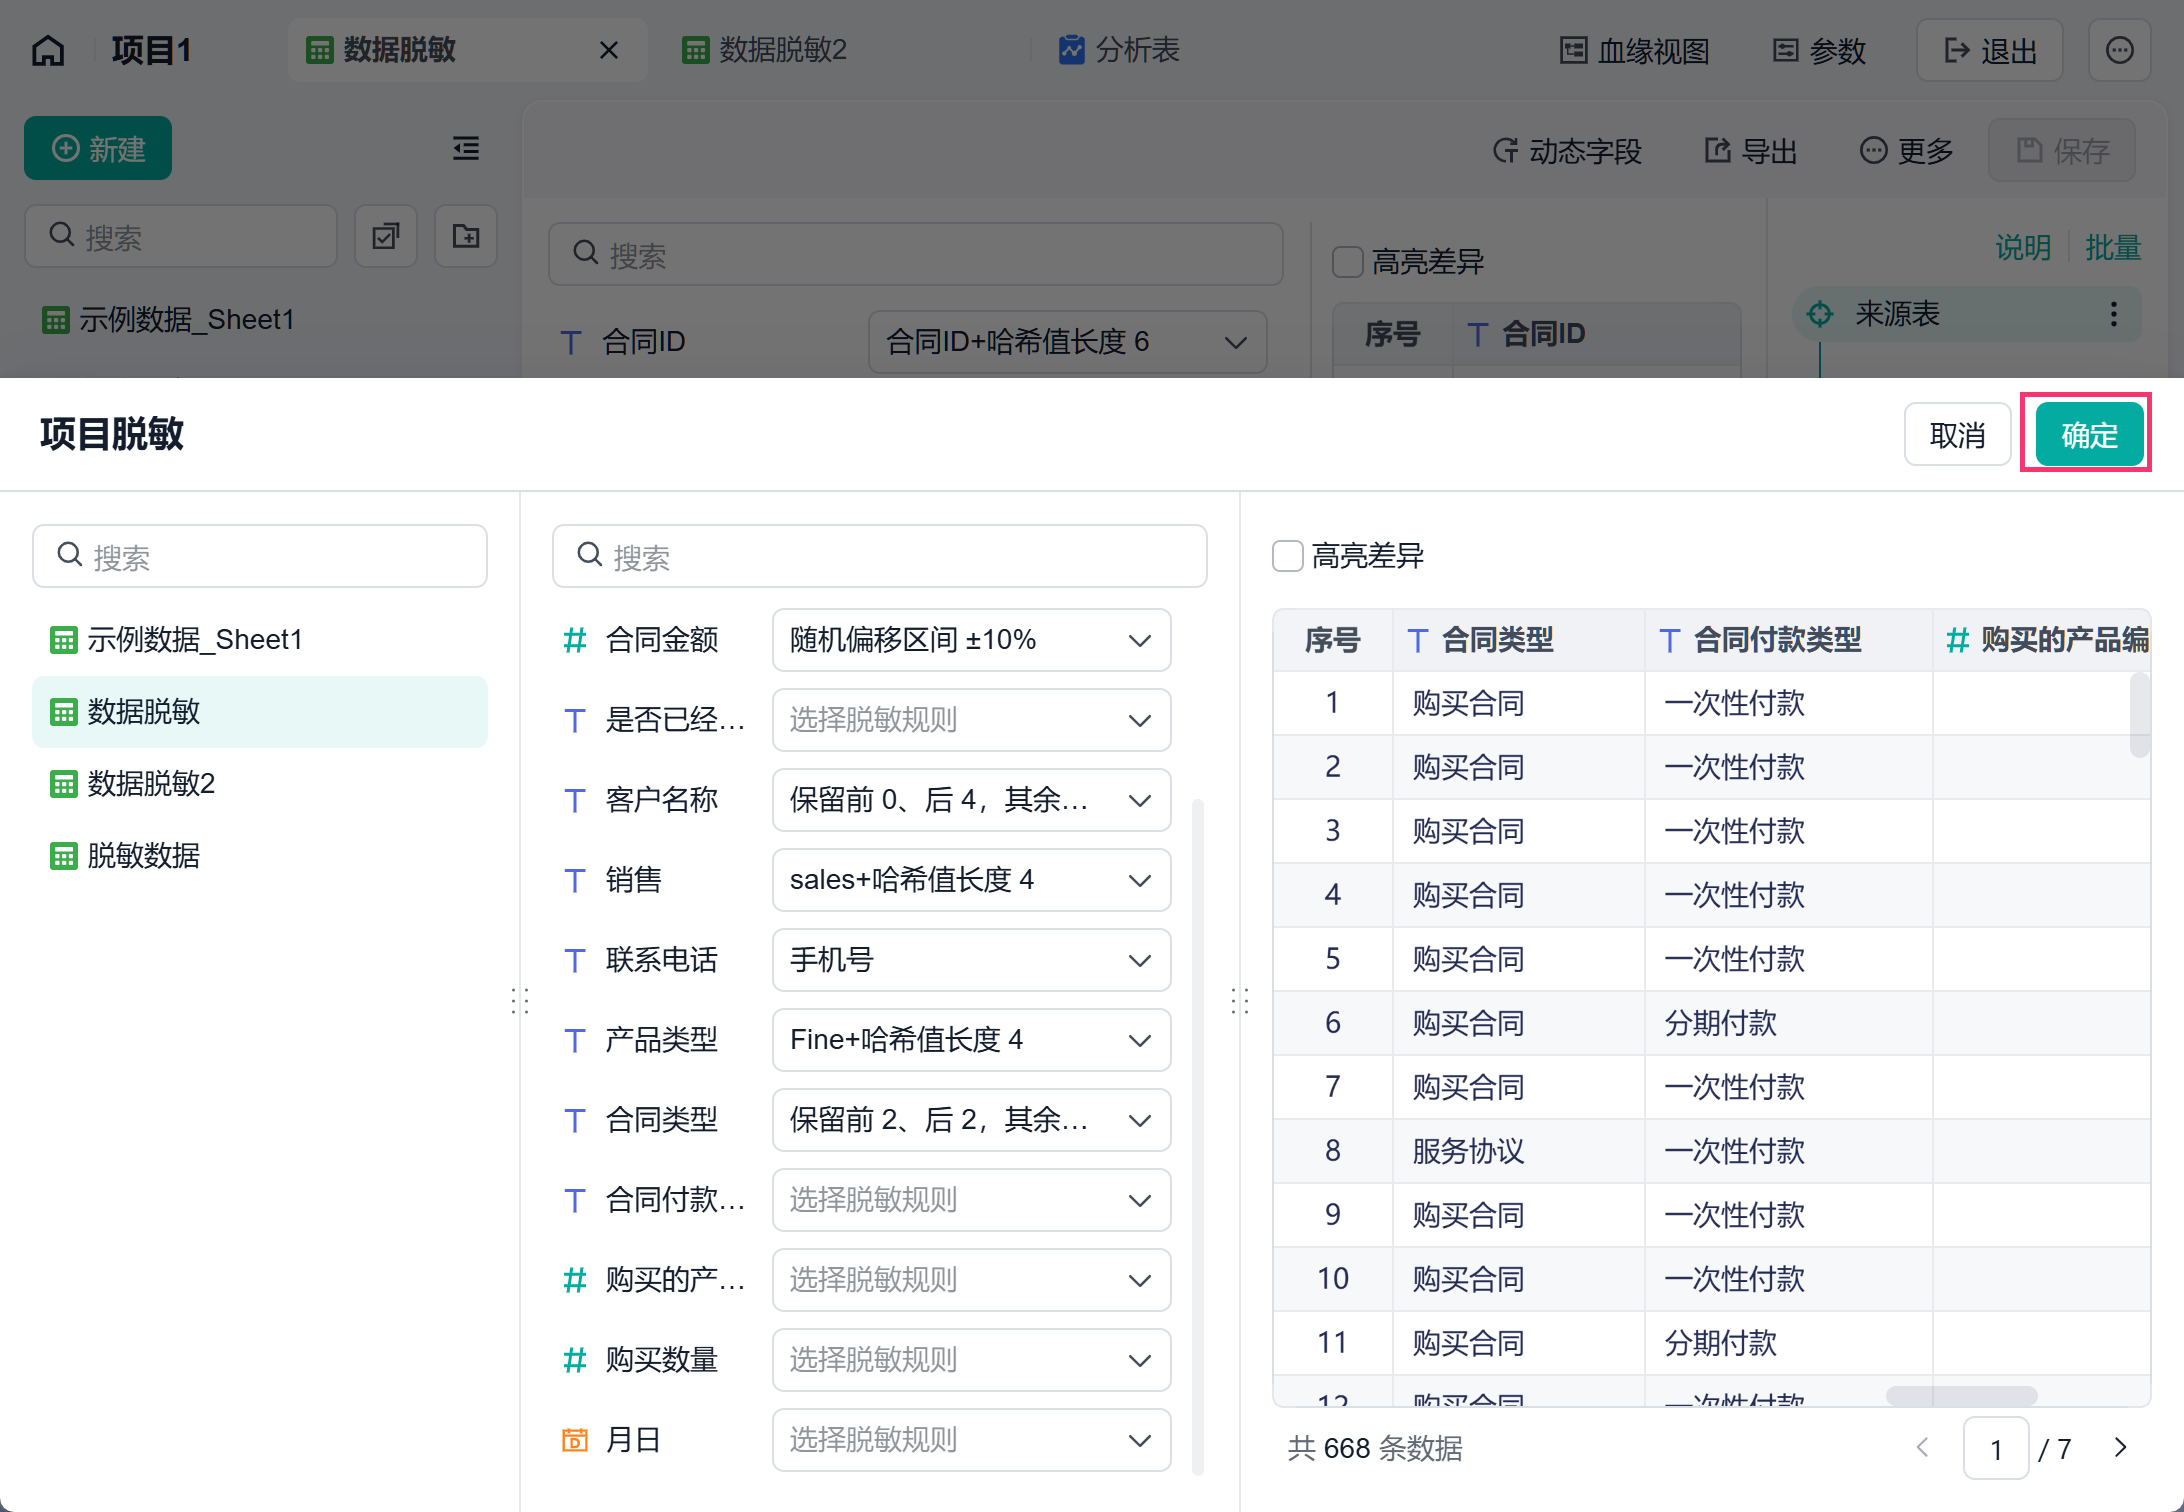Viewport: 2184px width, 1512px height.
Task: Open 销售 masking rule dropdown
Action: coord(971,880)
